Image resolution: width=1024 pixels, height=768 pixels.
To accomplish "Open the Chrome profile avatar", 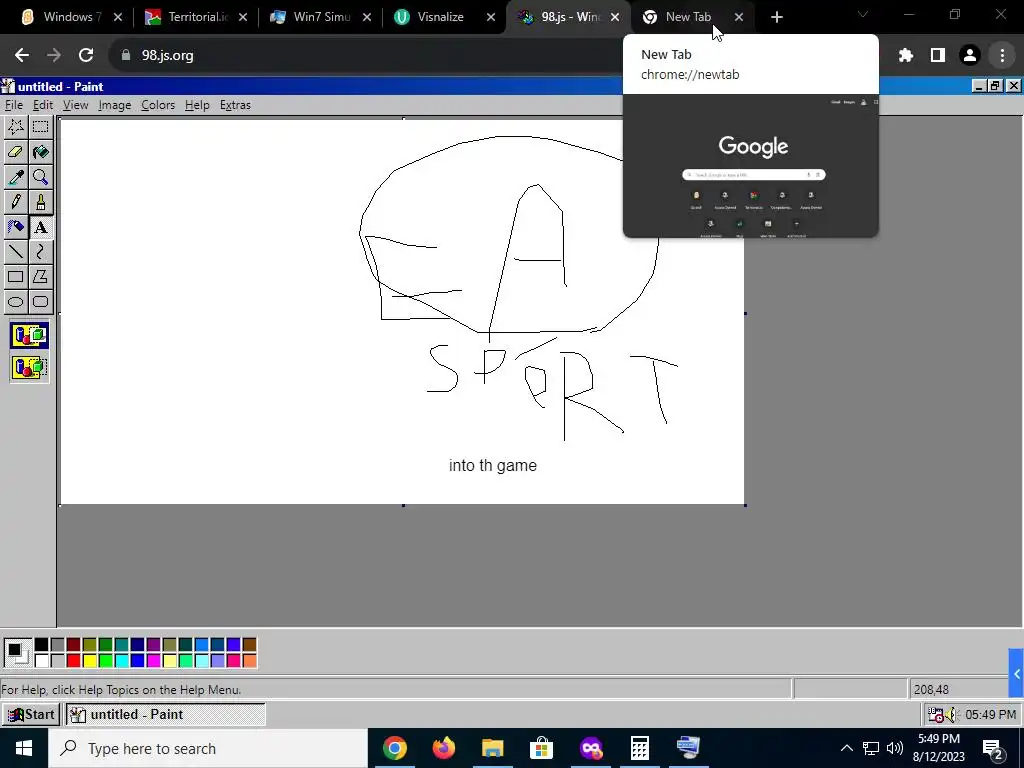I will (x=970, y=56).
